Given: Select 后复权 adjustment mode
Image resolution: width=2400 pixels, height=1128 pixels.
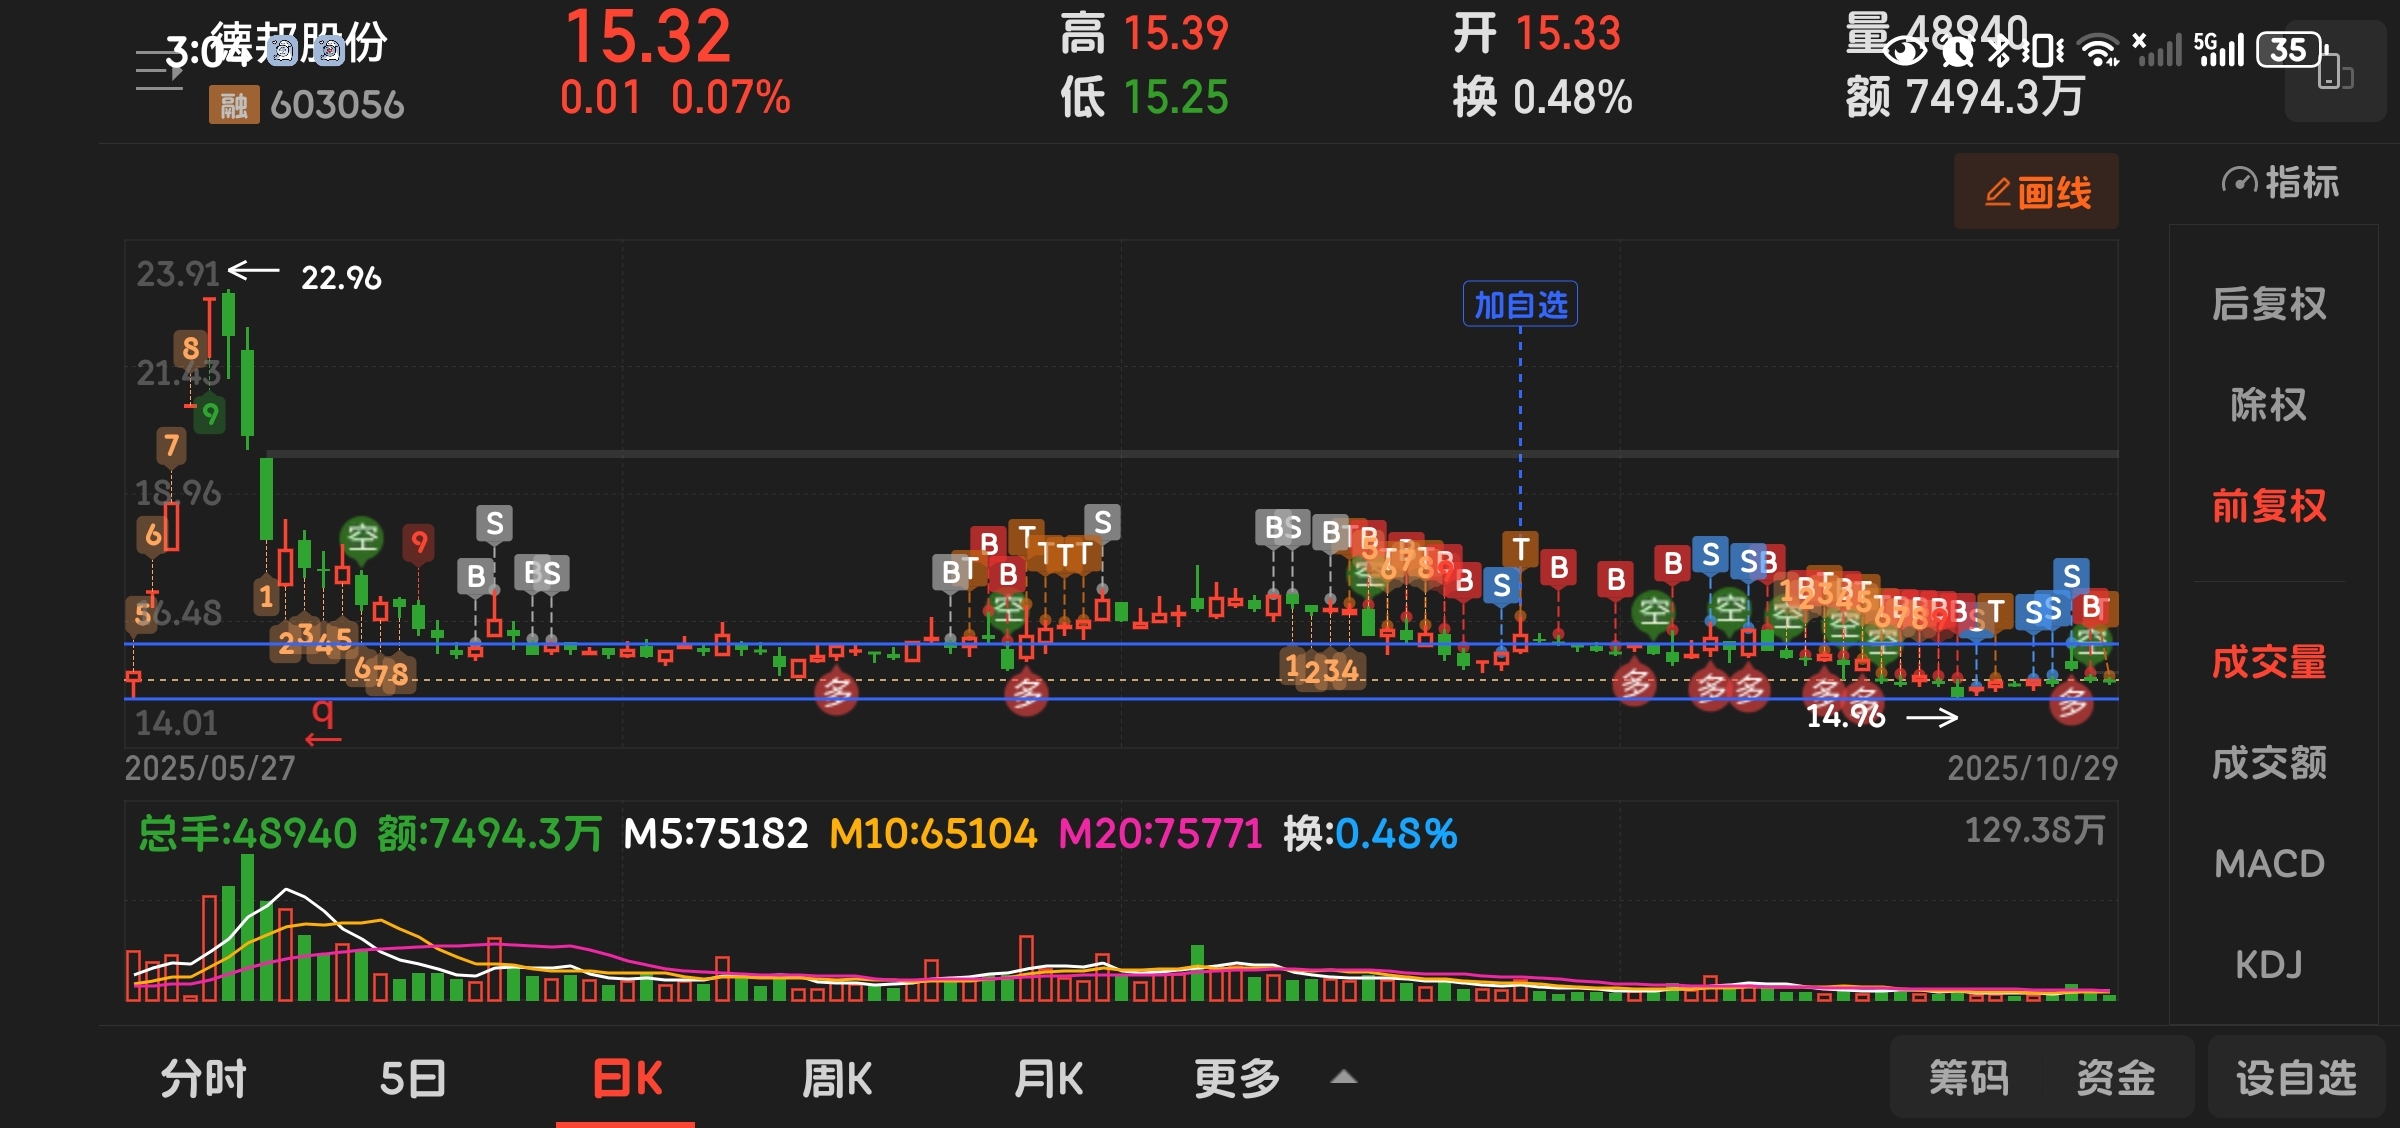Looking at the screenshot, I should 2269,304.
